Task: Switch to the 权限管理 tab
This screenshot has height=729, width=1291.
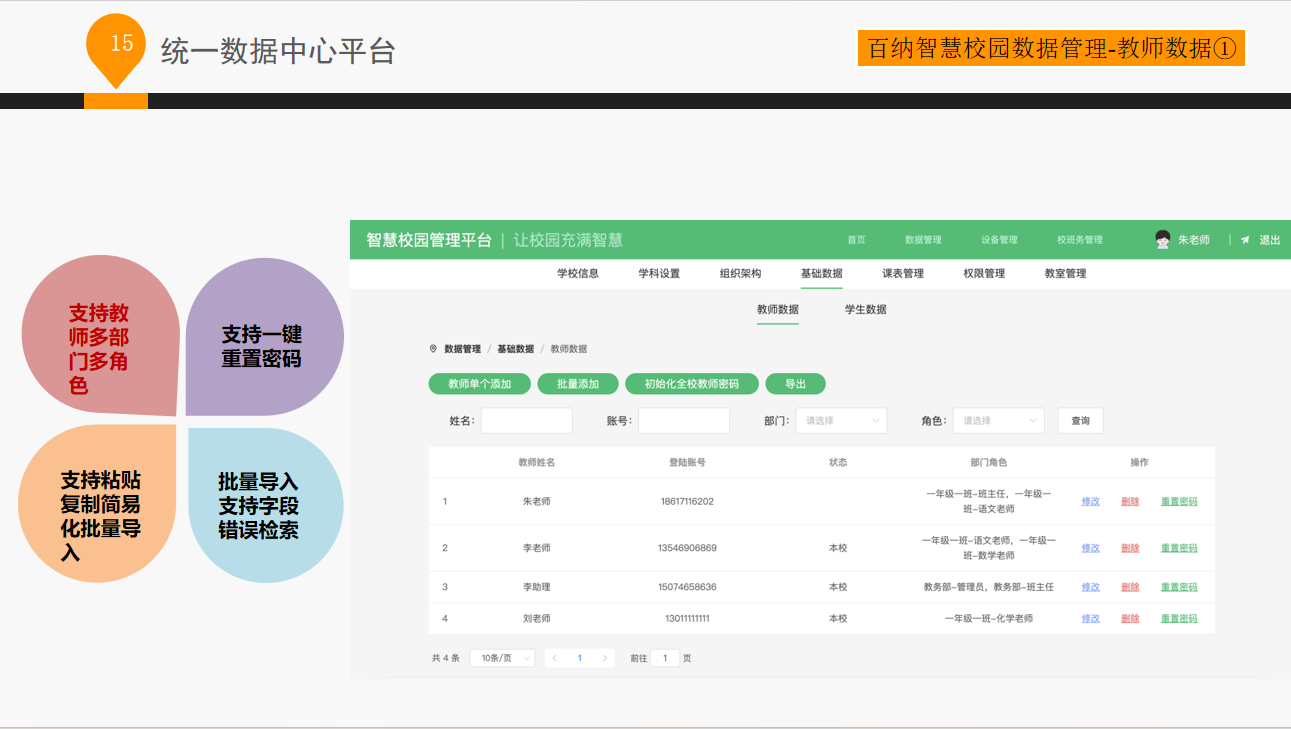Action: click(984, 273)
